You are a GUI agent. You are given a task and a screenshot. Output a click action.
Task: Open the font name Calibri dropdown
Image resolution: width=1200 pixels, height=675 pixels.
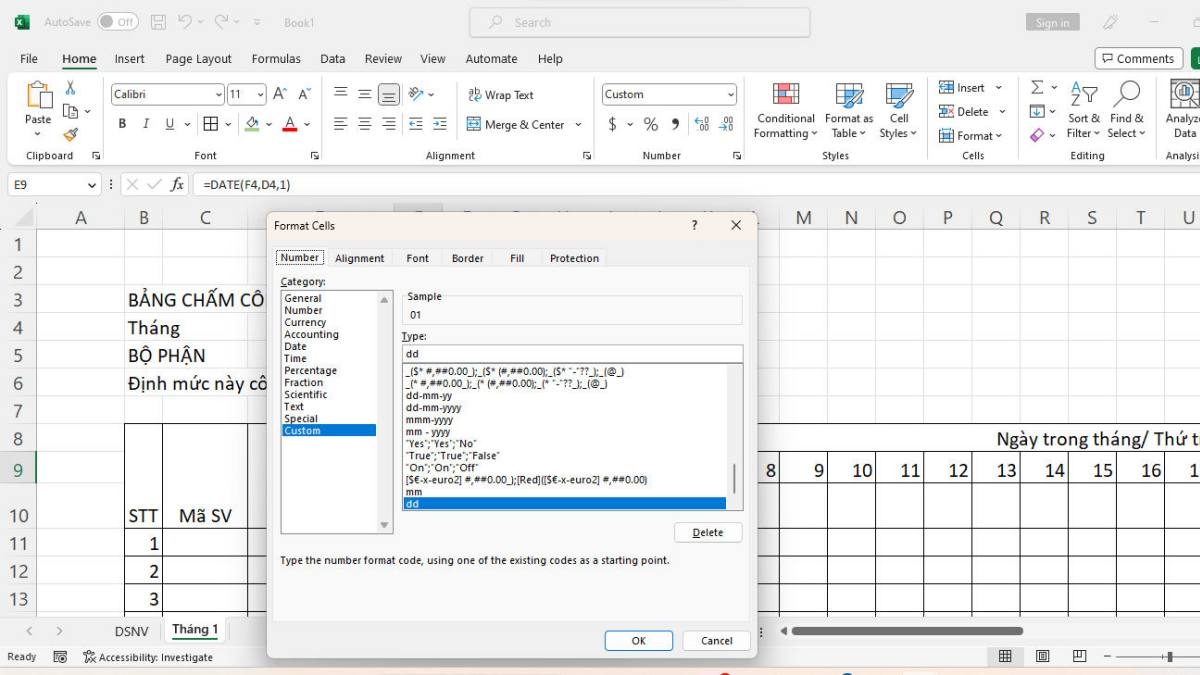[x=219, y=94]
